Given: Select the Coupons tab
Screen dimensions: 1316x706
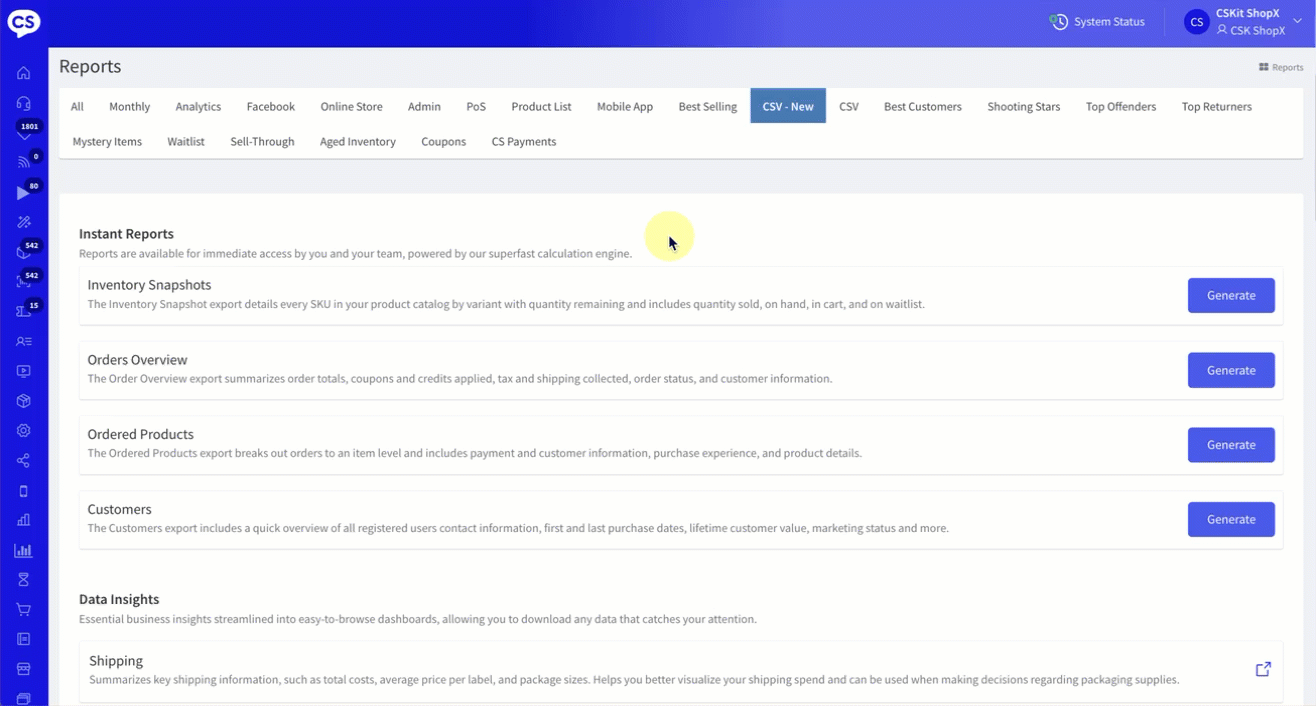Looking at the screenshot, I should click(444, 142).
